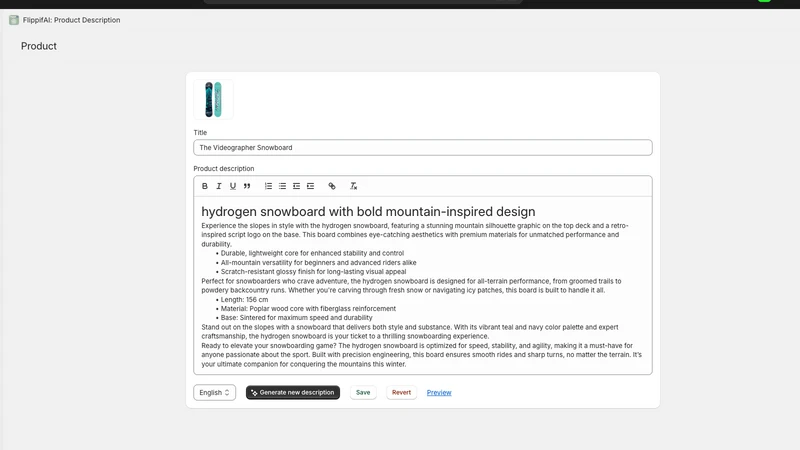The width and height of the screenshot is (800, 450).
Task: Open the Preview link
Action: [x=439, y=392]
